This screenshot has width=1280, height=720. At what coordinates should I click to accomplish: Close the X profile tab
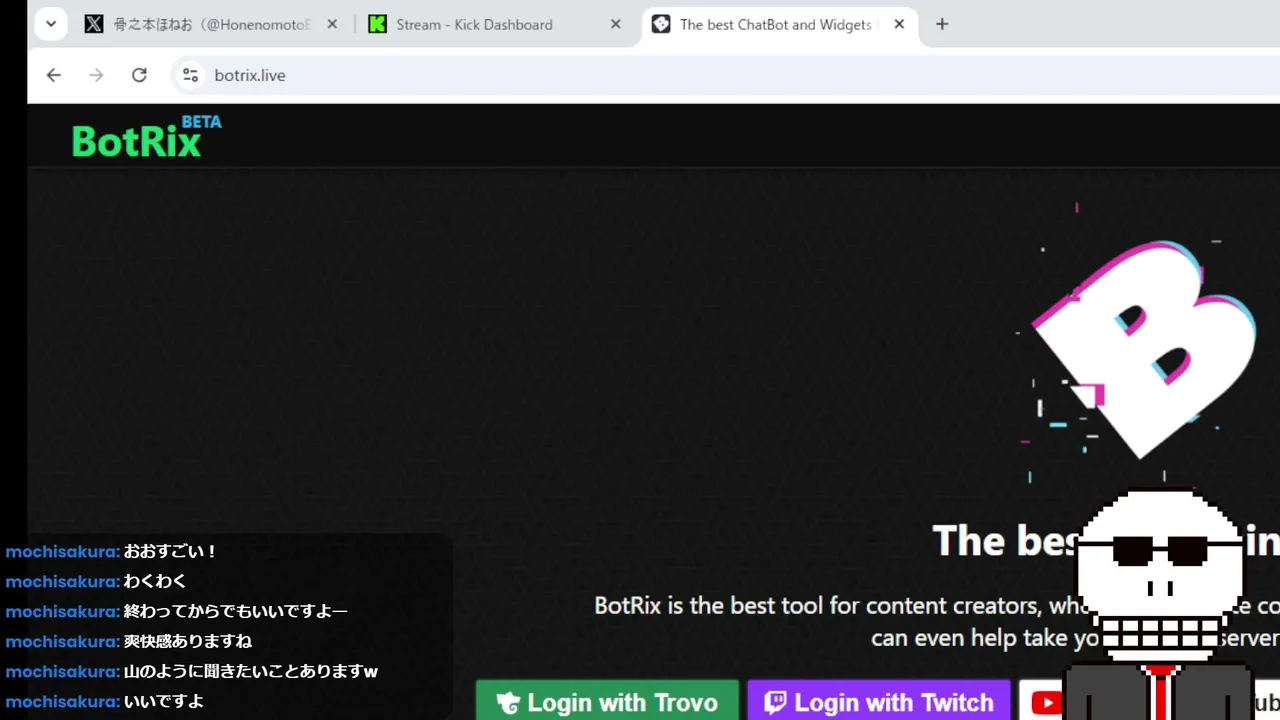tap(332, 24)
